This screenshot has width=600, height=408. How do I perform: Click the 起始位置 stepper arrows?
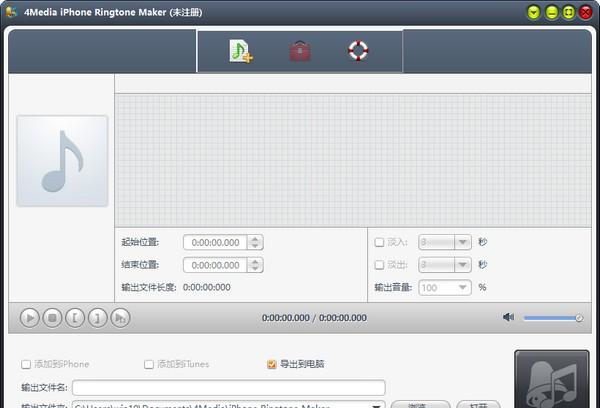click(255, 242)
